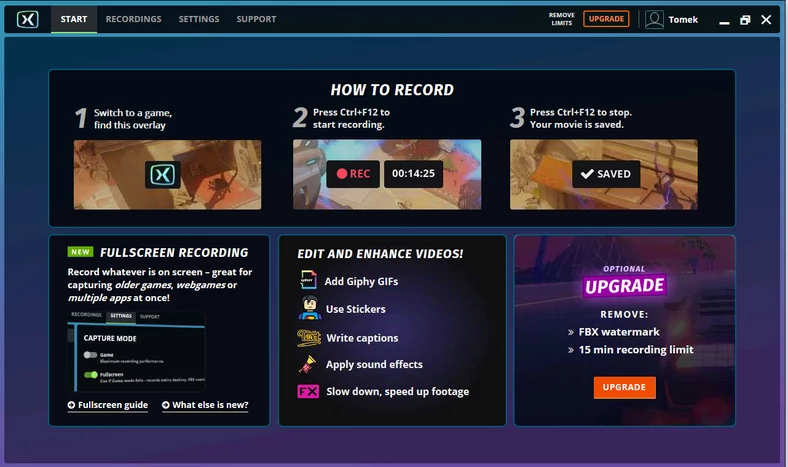Click the pink FX speed icon

coord(308,391)
